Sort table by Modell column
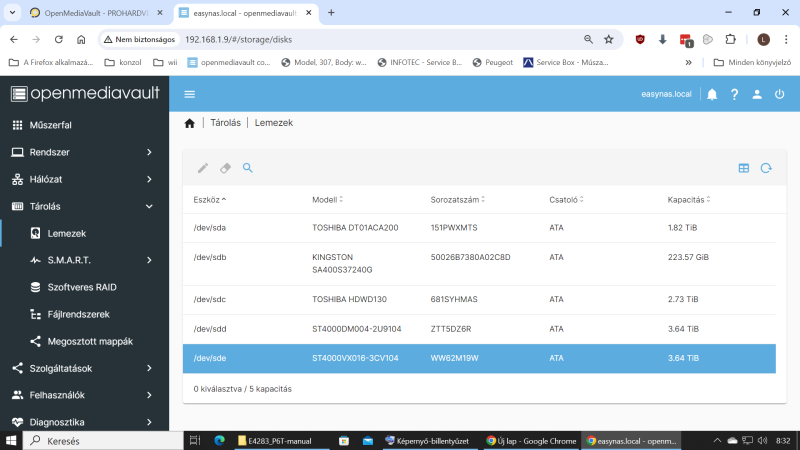This screenshot has width=800, height=450. tap(327, 199)
